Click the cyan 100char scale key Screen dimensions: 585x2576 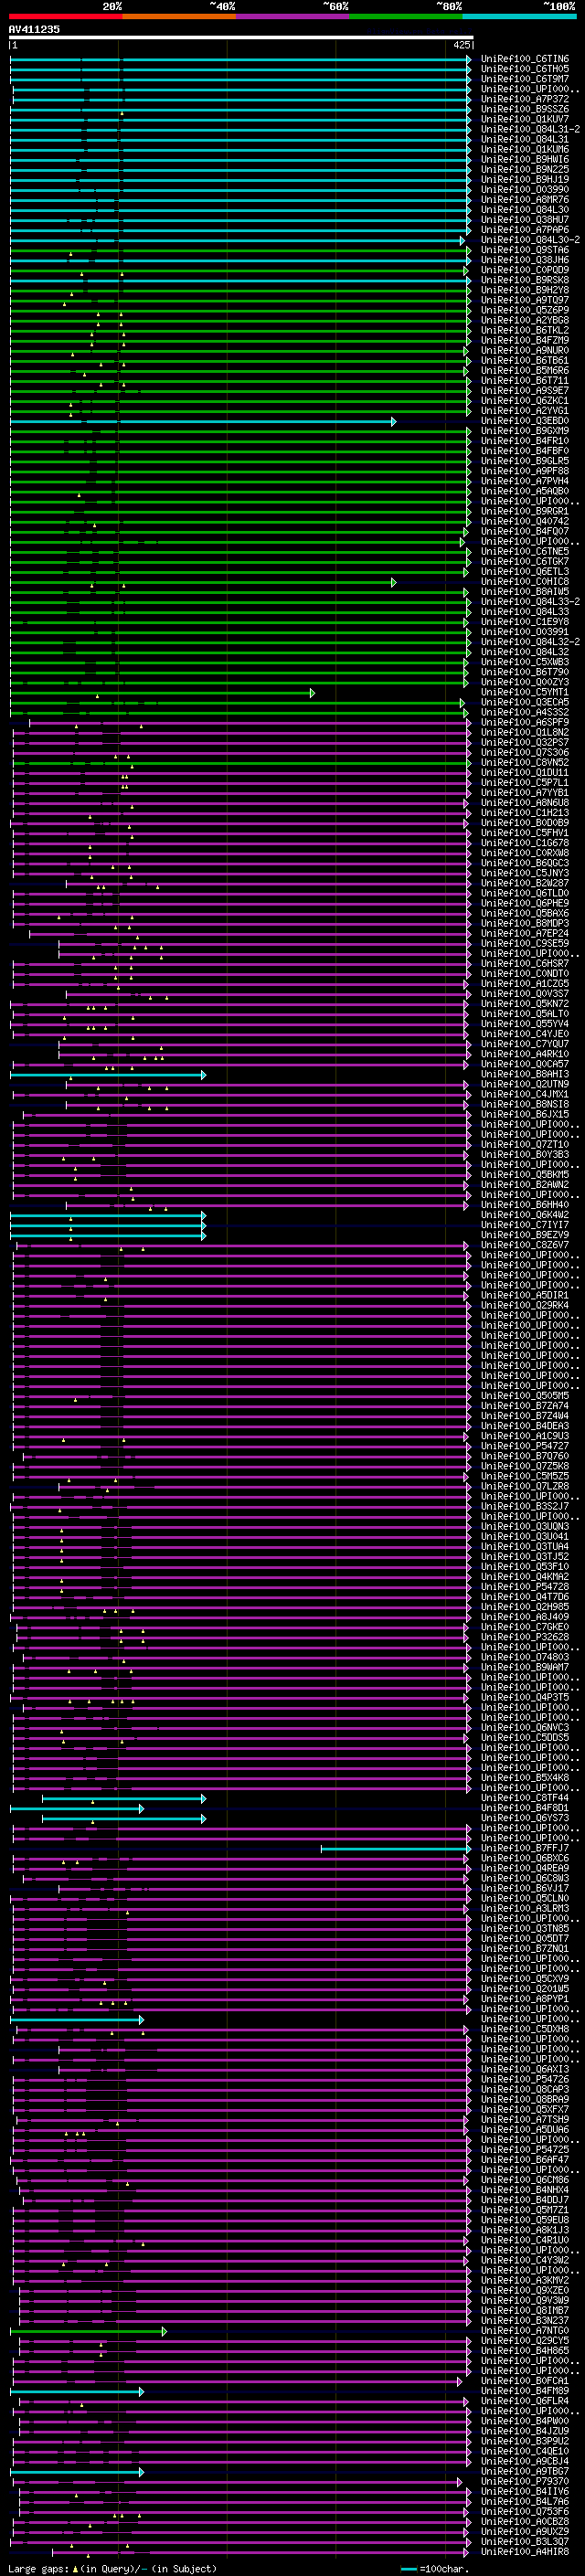[408, 2569]
